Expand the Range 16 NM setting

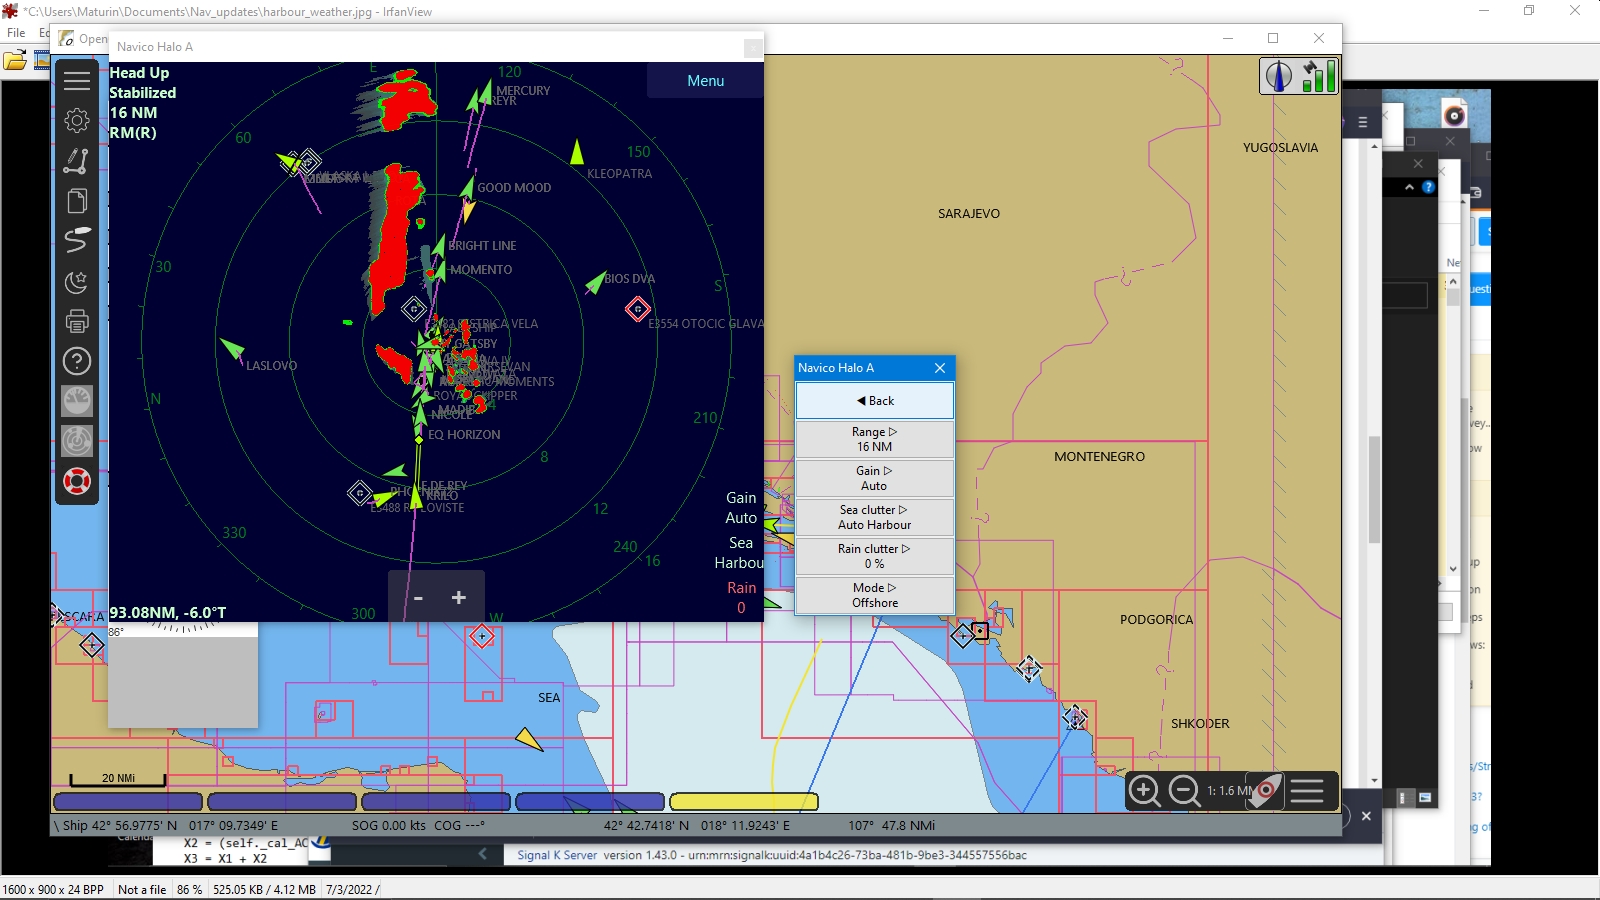pos(875,439)
